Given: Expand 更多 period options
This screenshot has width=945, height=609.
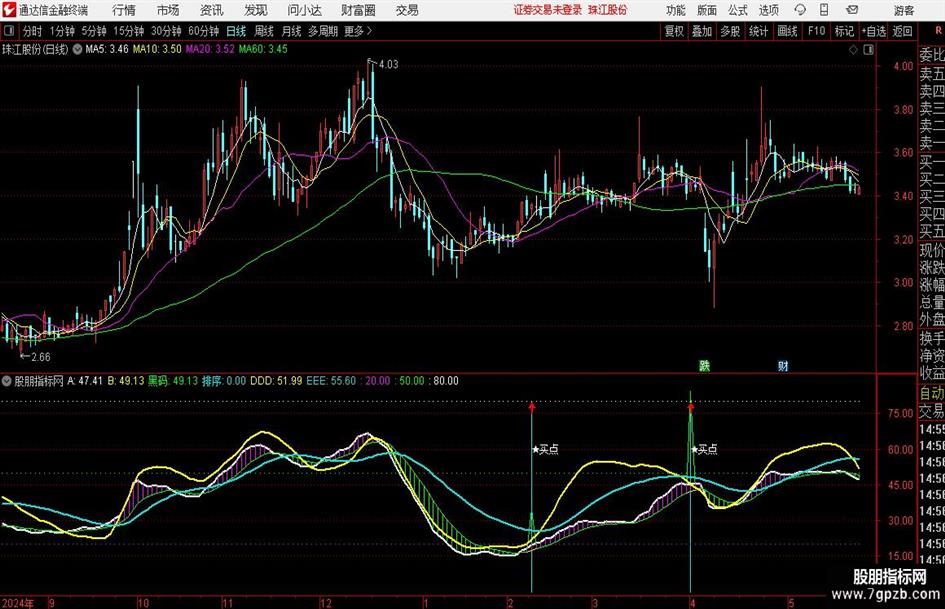Looking at the screenshot, I should 356,31.
